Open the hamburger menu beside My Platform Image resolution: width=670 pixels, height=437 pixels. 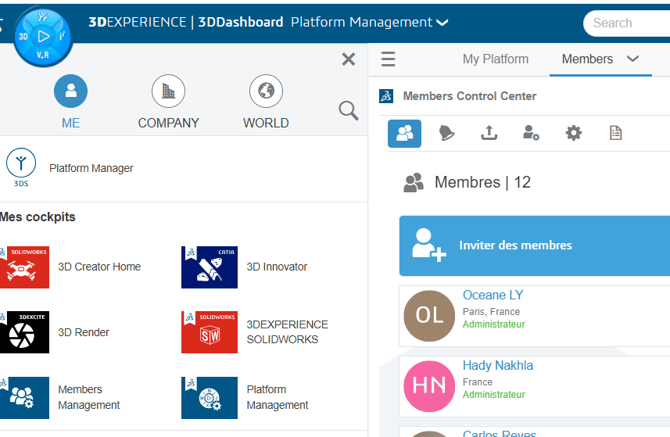point(388,59)
